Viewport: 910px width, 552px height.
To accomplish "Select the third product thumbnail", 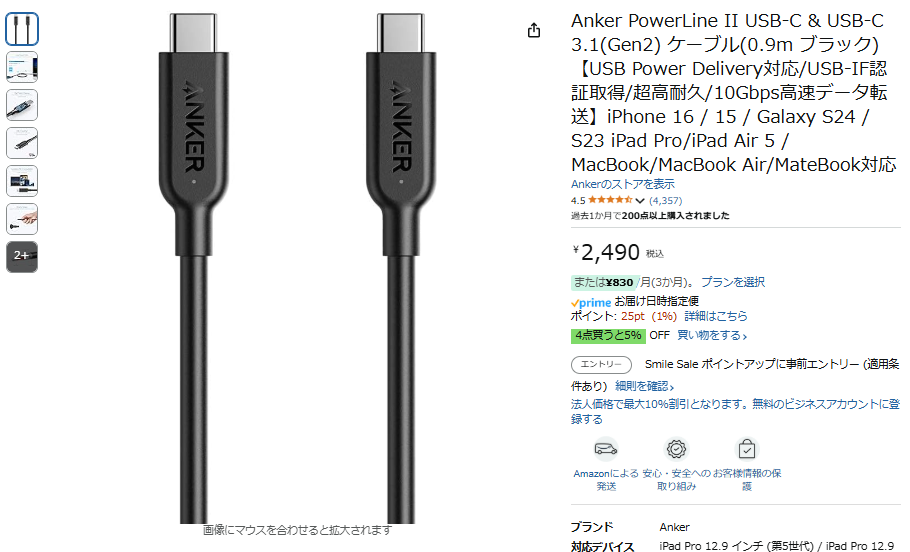I will [22, 105].
